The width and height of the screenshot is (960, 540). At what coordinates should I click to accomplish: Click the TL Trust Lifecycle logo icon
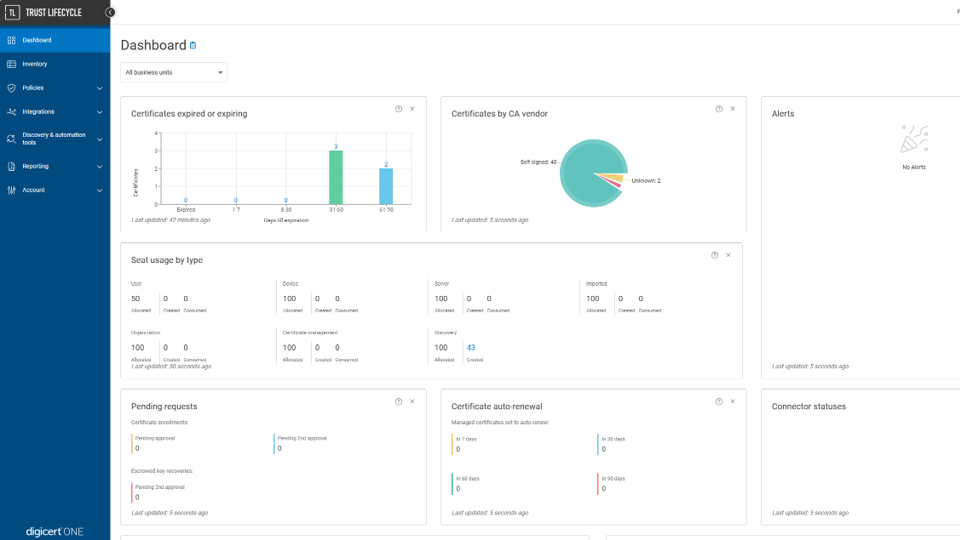[x=12, y=12]
